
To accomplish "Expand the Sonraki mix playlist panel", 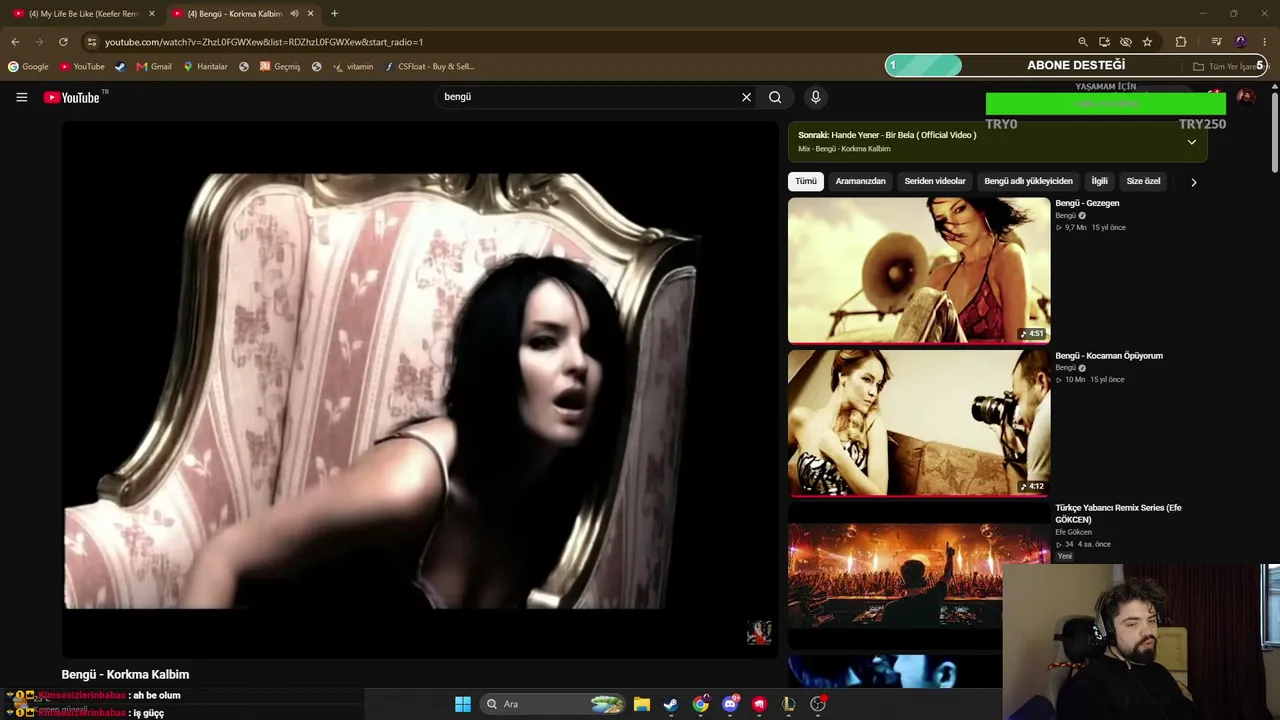I will [x=1191, y=142].
